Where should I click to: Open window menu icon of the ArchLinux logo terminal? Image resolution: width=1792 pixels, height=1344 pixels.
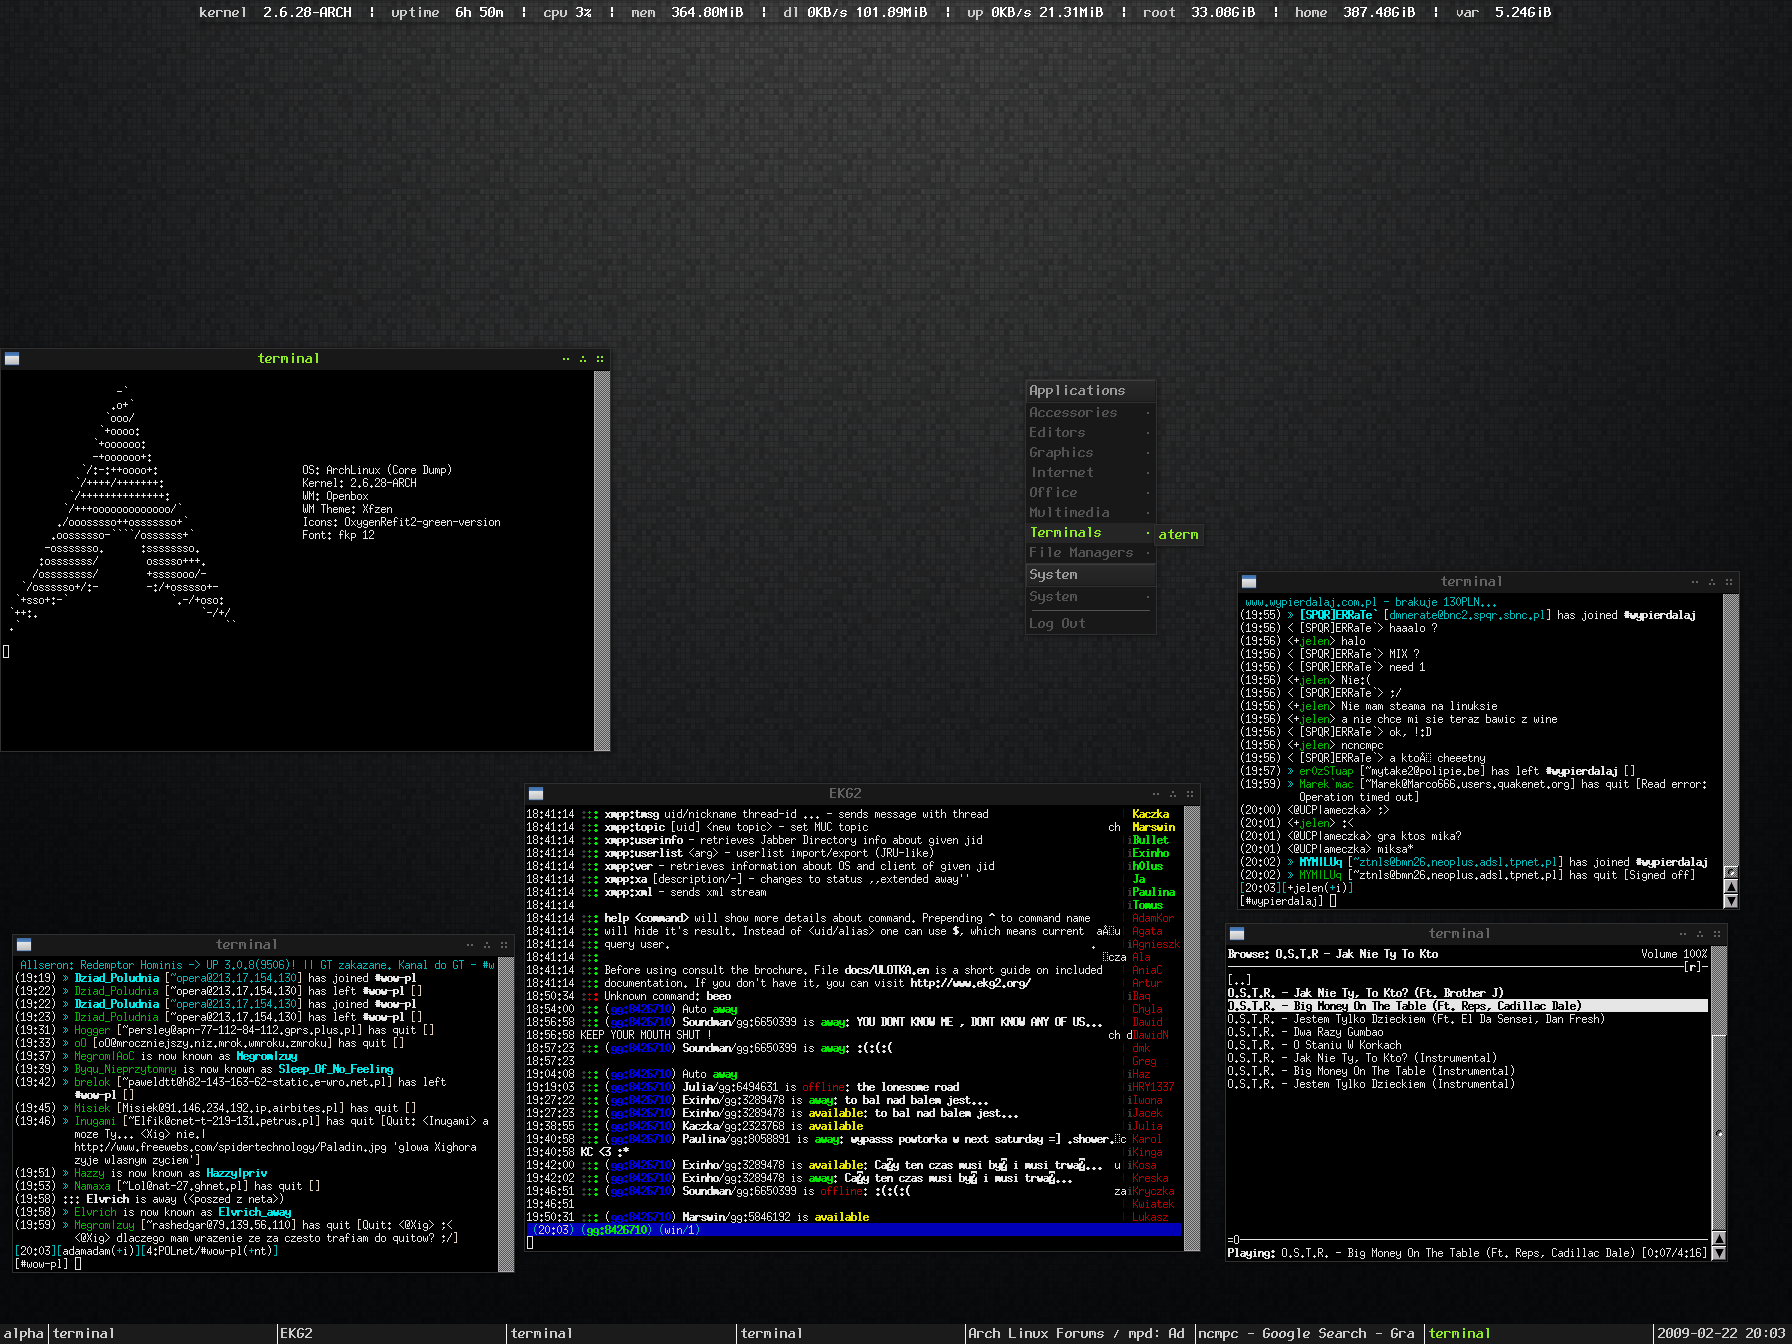coord(12,359)
